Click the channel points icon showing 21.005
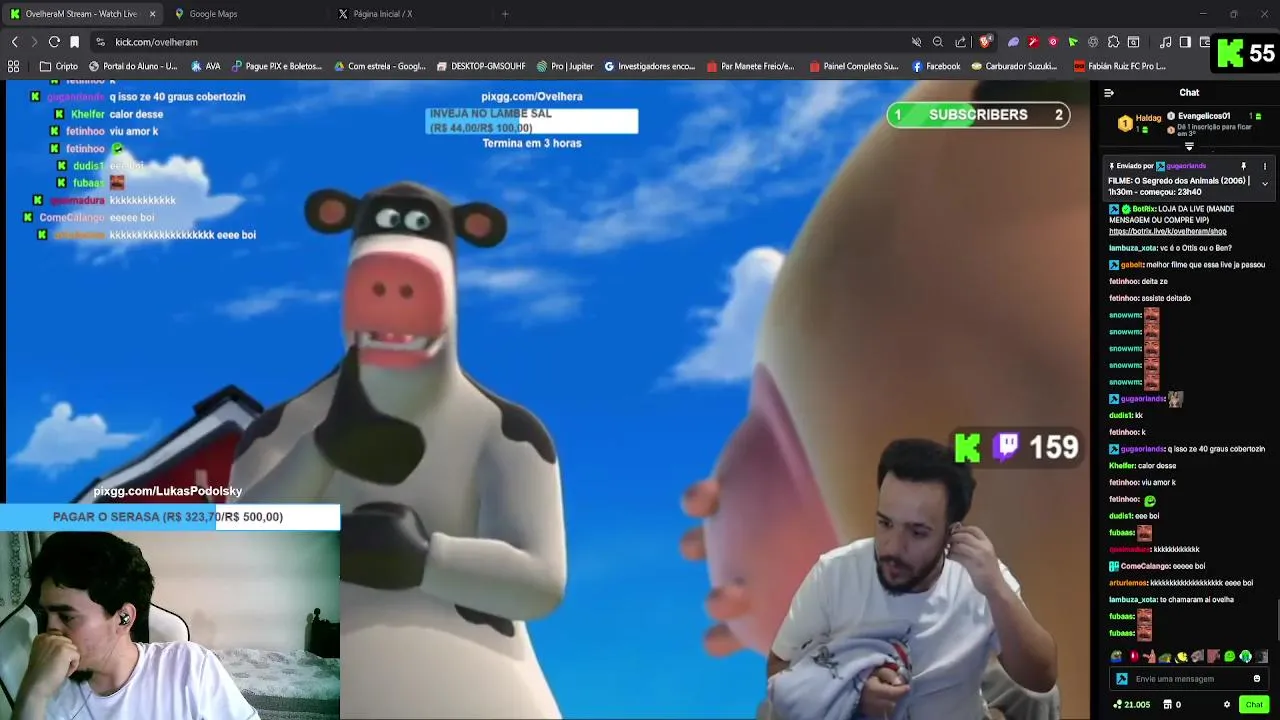Image resolution: width=1280 pixels, height=720 pixels. coord(1131,704)
